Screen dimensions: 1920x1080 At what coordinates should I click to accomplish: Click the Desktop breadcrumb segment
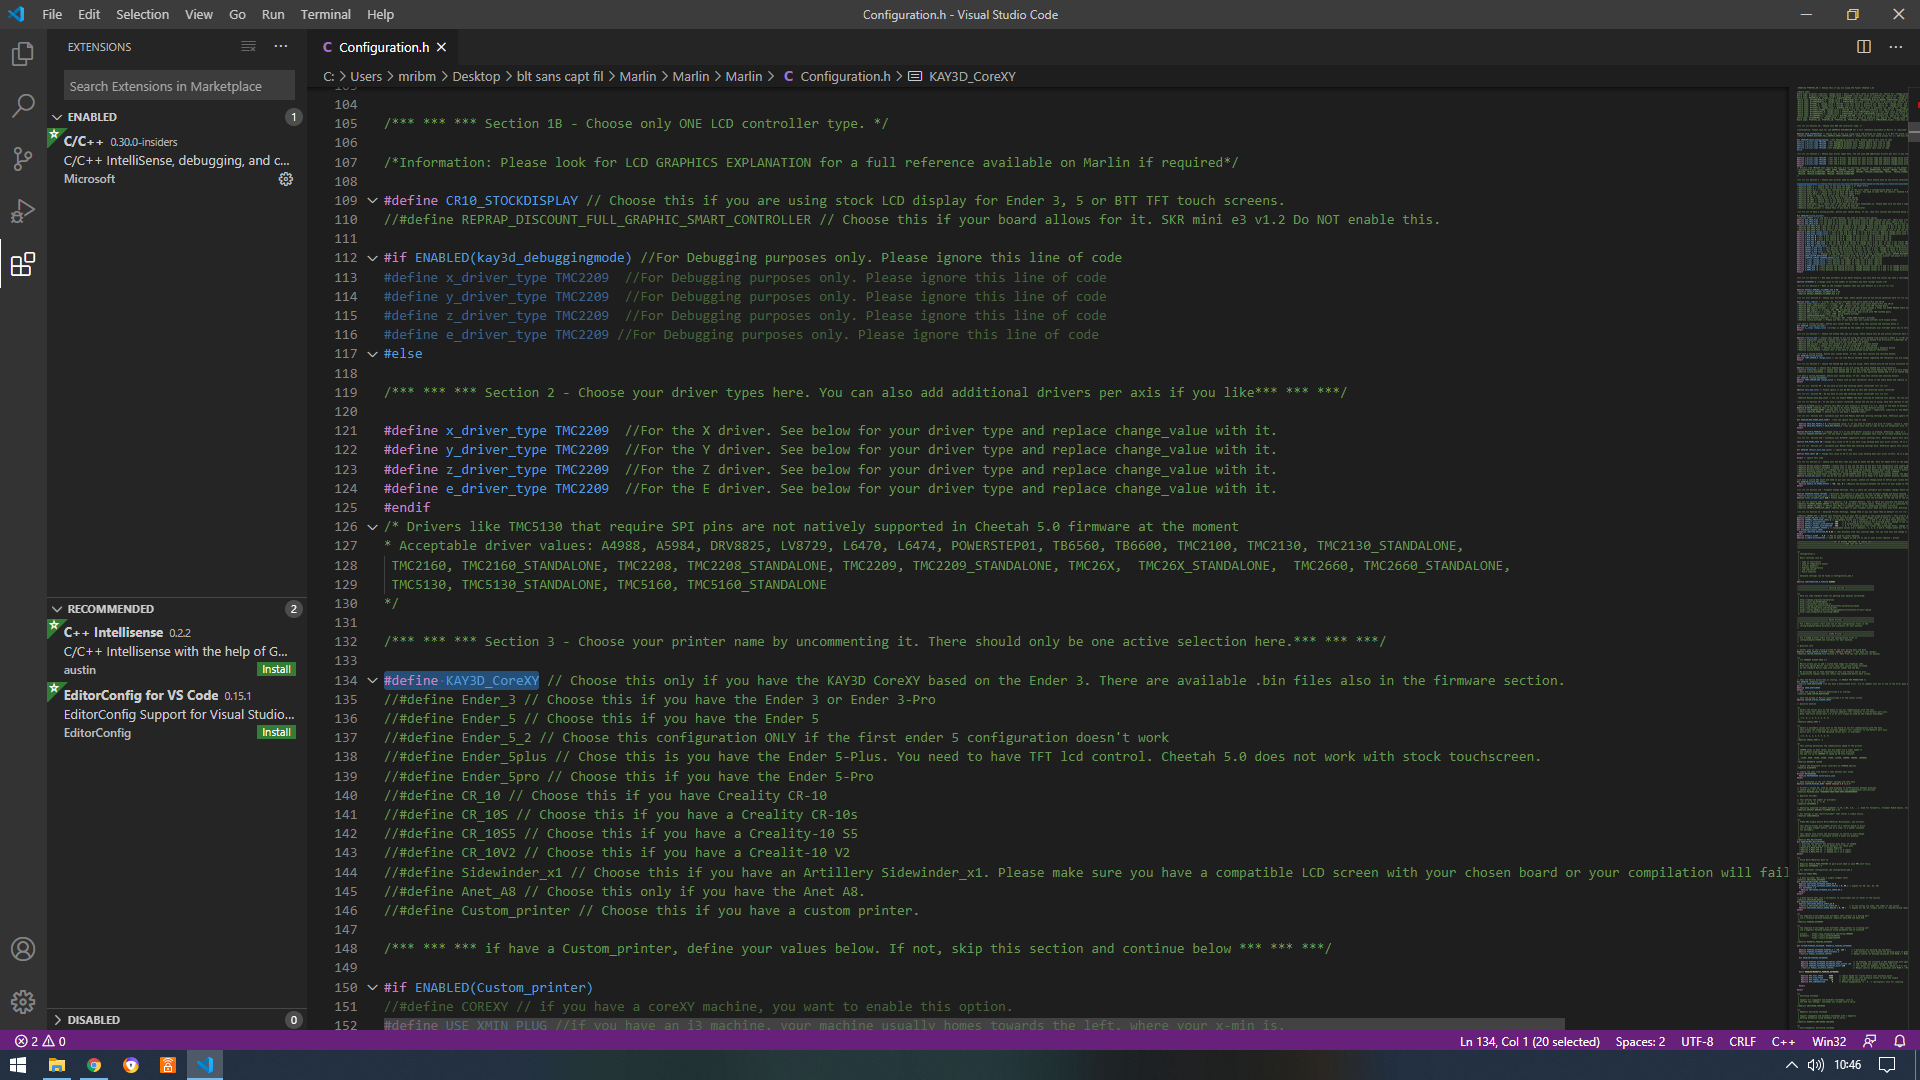(x=476, y=76)
